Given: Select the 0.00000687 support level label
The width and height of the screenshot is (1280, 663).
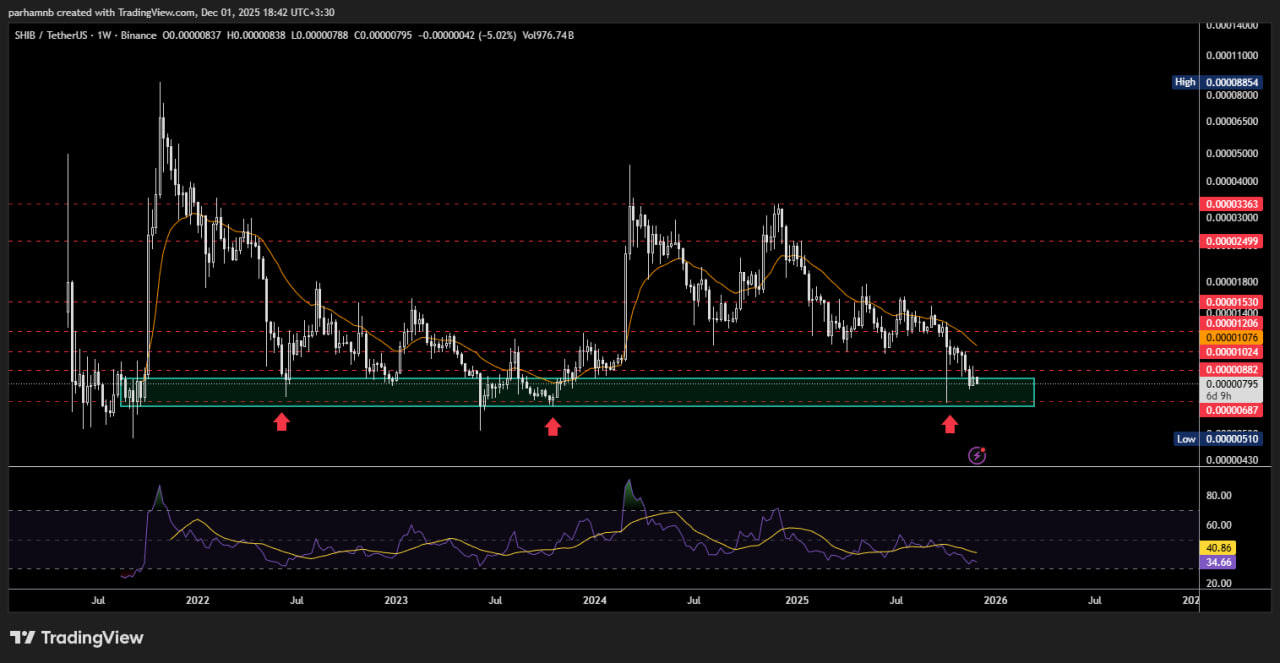Looking at the screenshot, I should coord(1233,410).
